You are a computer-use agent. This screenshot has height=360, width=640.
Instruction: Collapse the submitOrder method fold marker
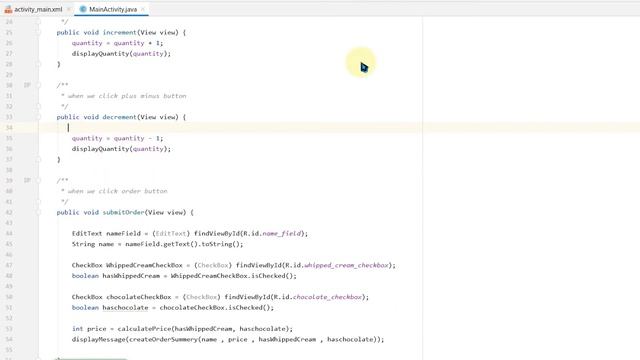click(x=38, y=212)
